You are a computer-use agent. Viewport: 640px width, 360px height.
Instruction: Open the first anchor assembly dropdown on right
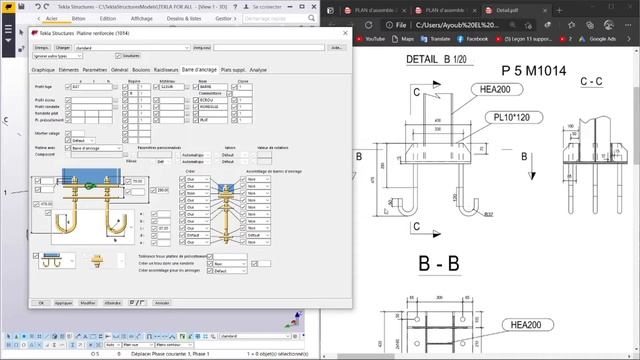[258, 179]
